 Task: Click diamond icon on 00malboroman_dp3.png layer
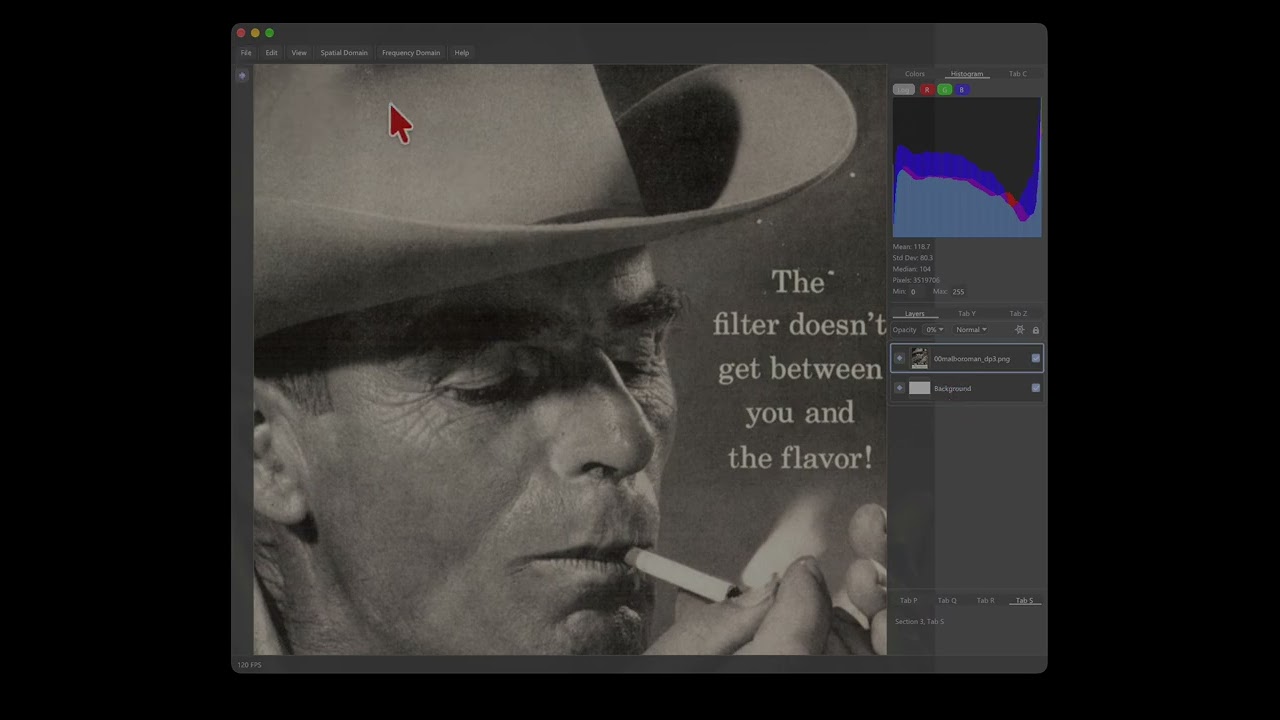(900, 358)
